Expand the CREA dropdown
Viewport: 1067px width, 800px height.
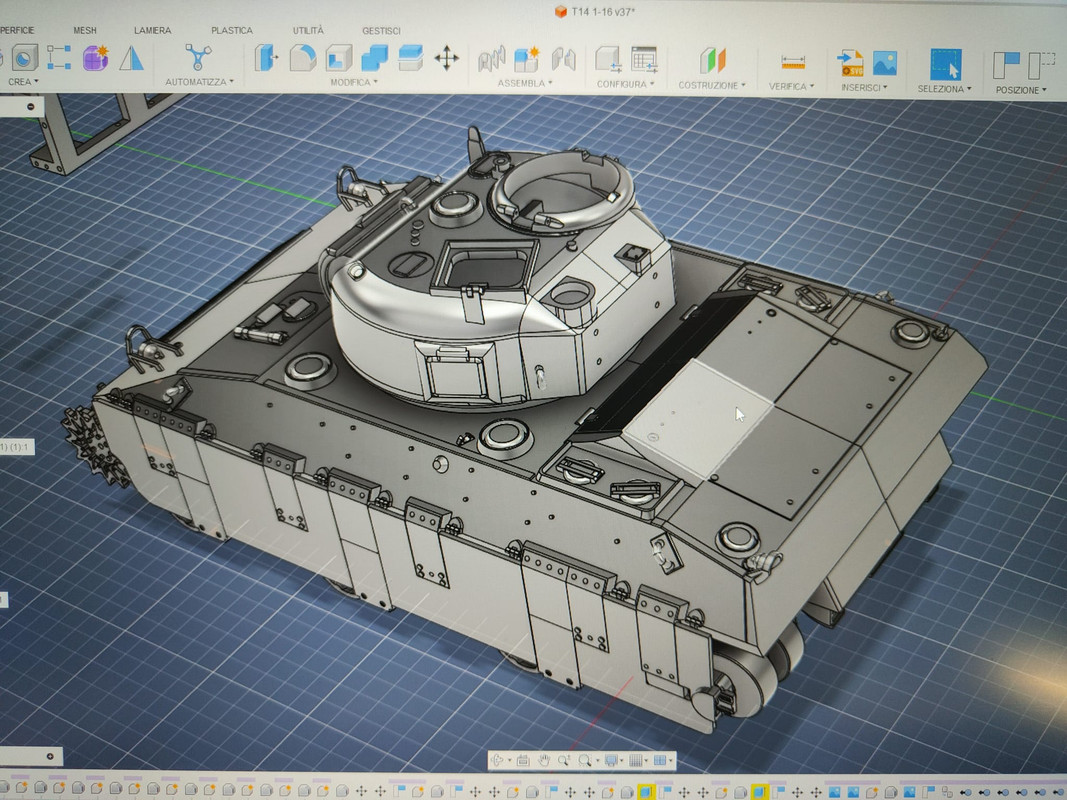point(23,82)
